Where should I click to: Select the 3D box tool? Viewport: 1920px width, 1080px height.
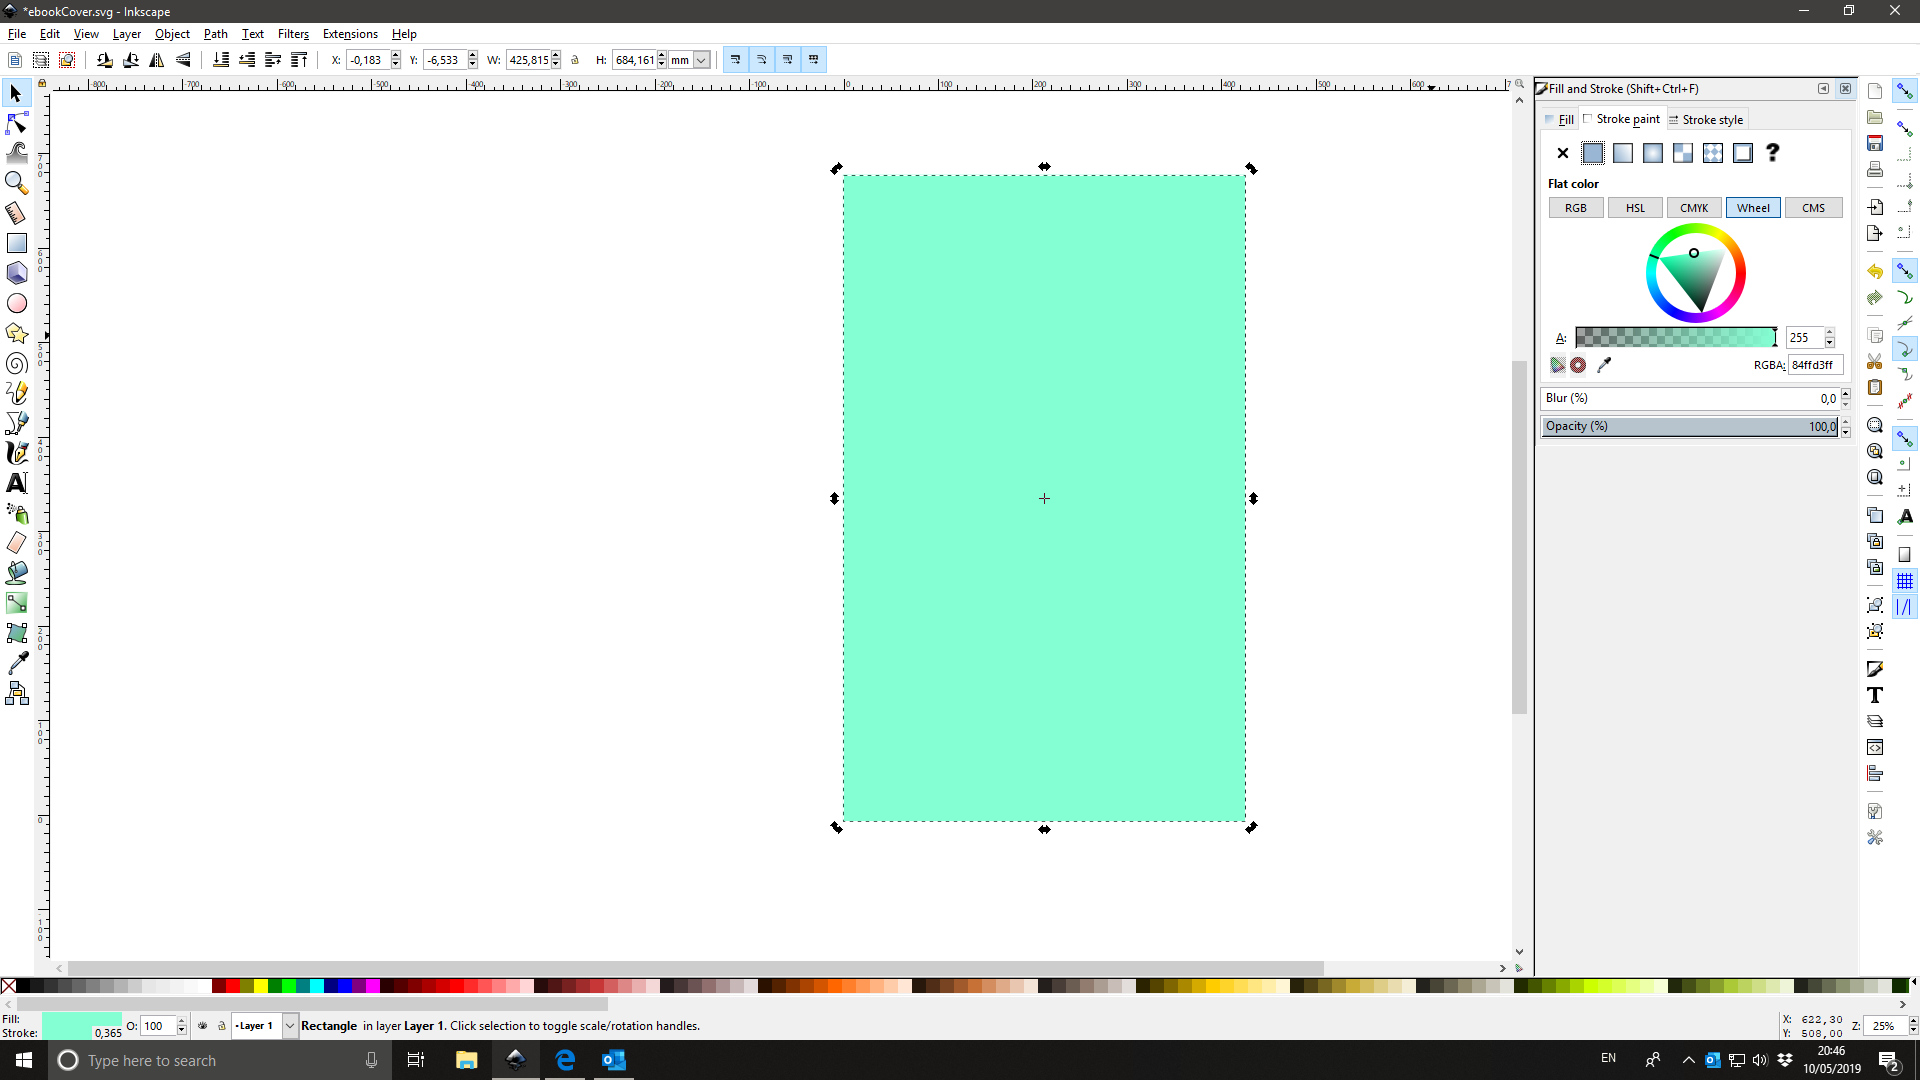(16, 273)
